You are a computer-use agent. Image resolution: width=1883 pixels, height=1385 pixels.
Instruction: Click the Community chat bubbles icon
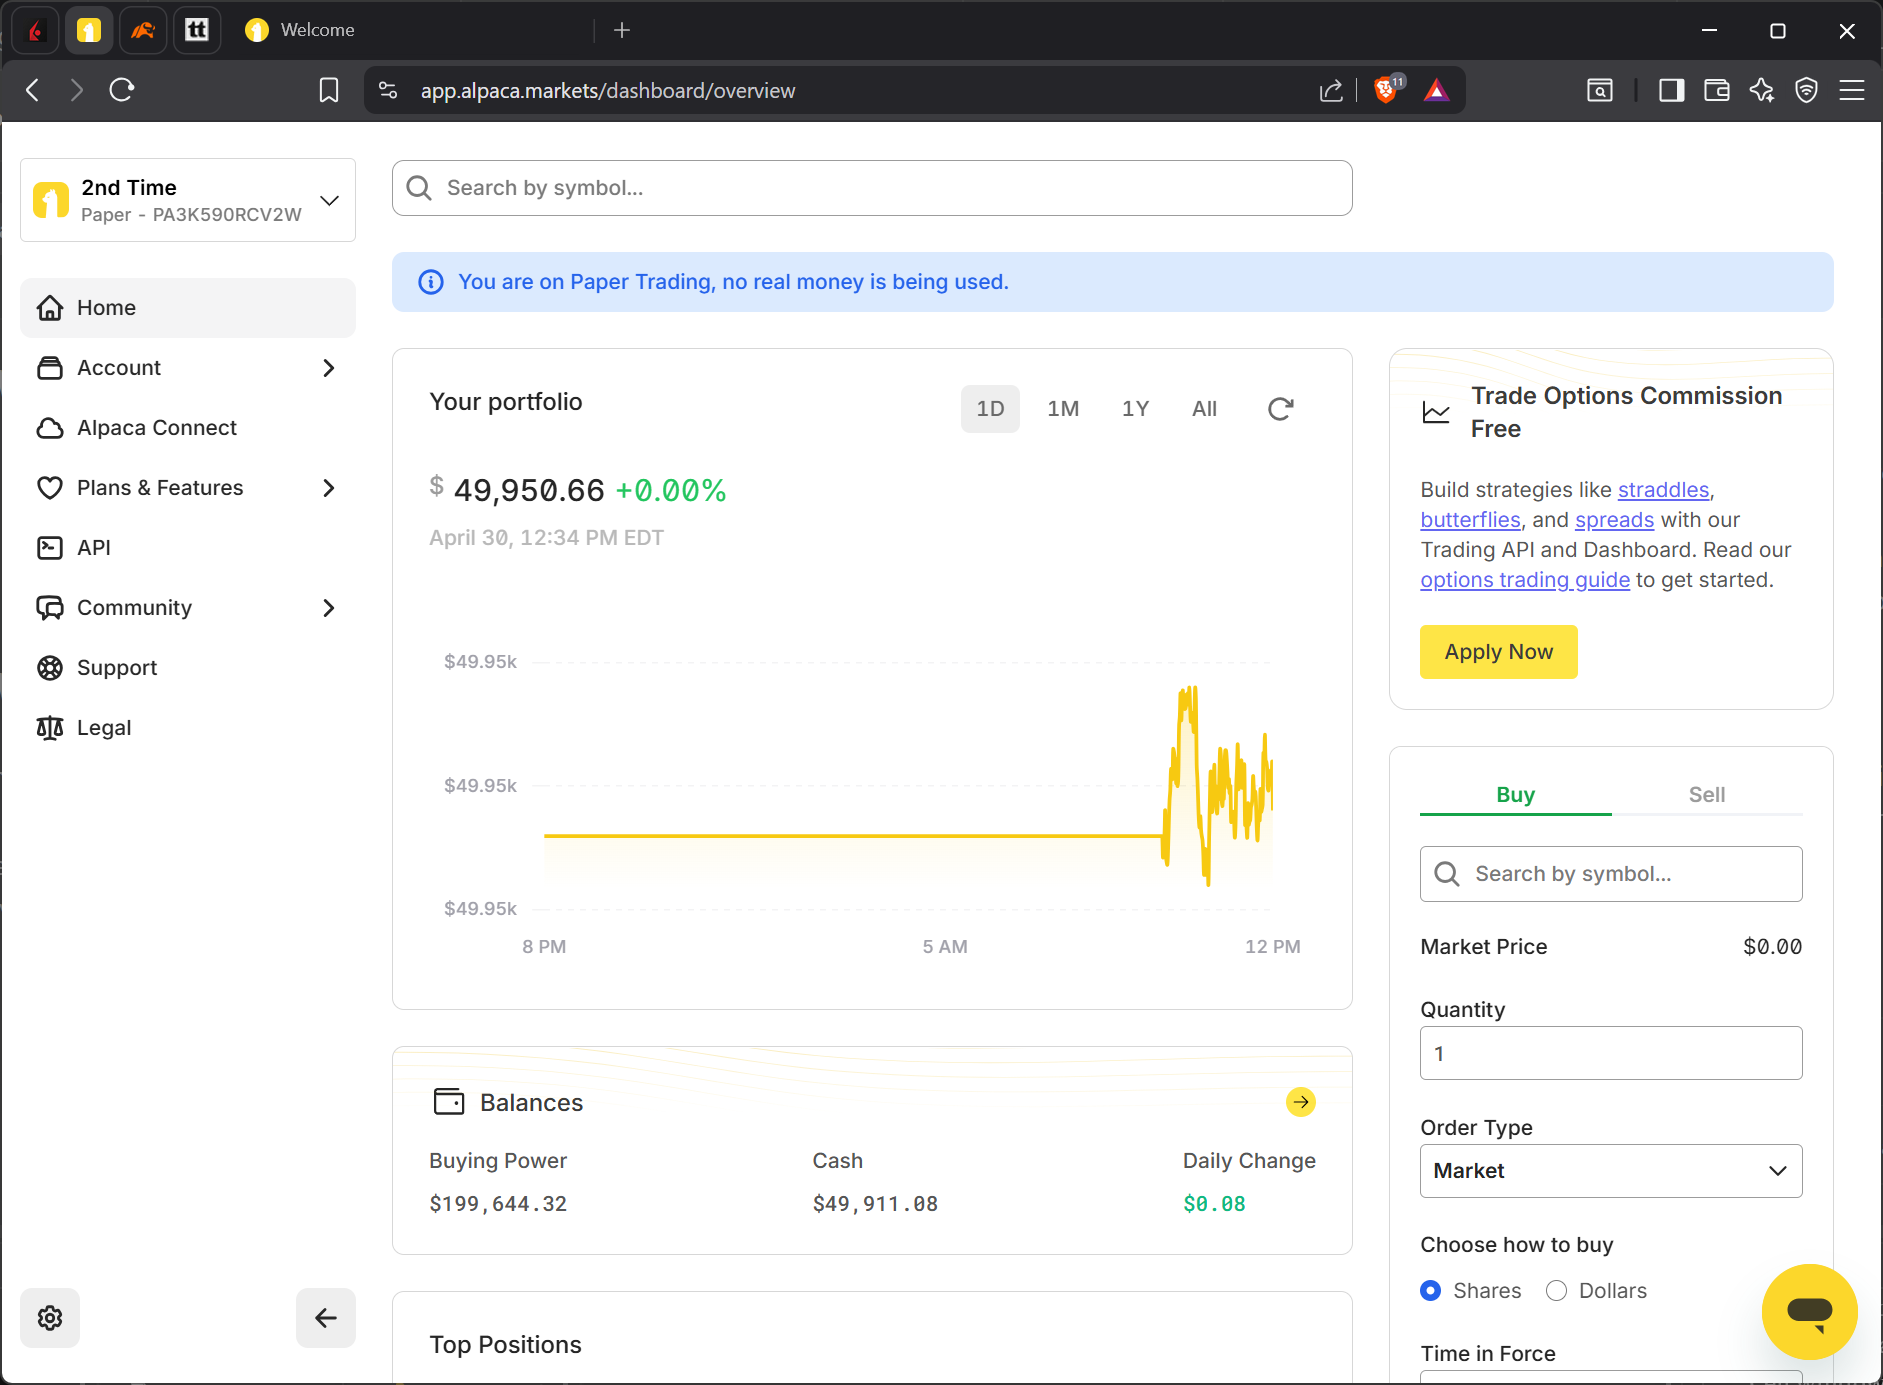50,608
